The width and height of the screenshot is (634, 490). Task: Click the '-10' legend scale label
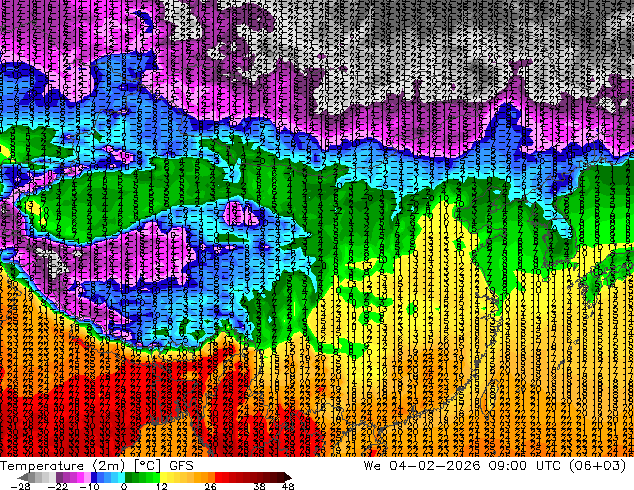89,486
